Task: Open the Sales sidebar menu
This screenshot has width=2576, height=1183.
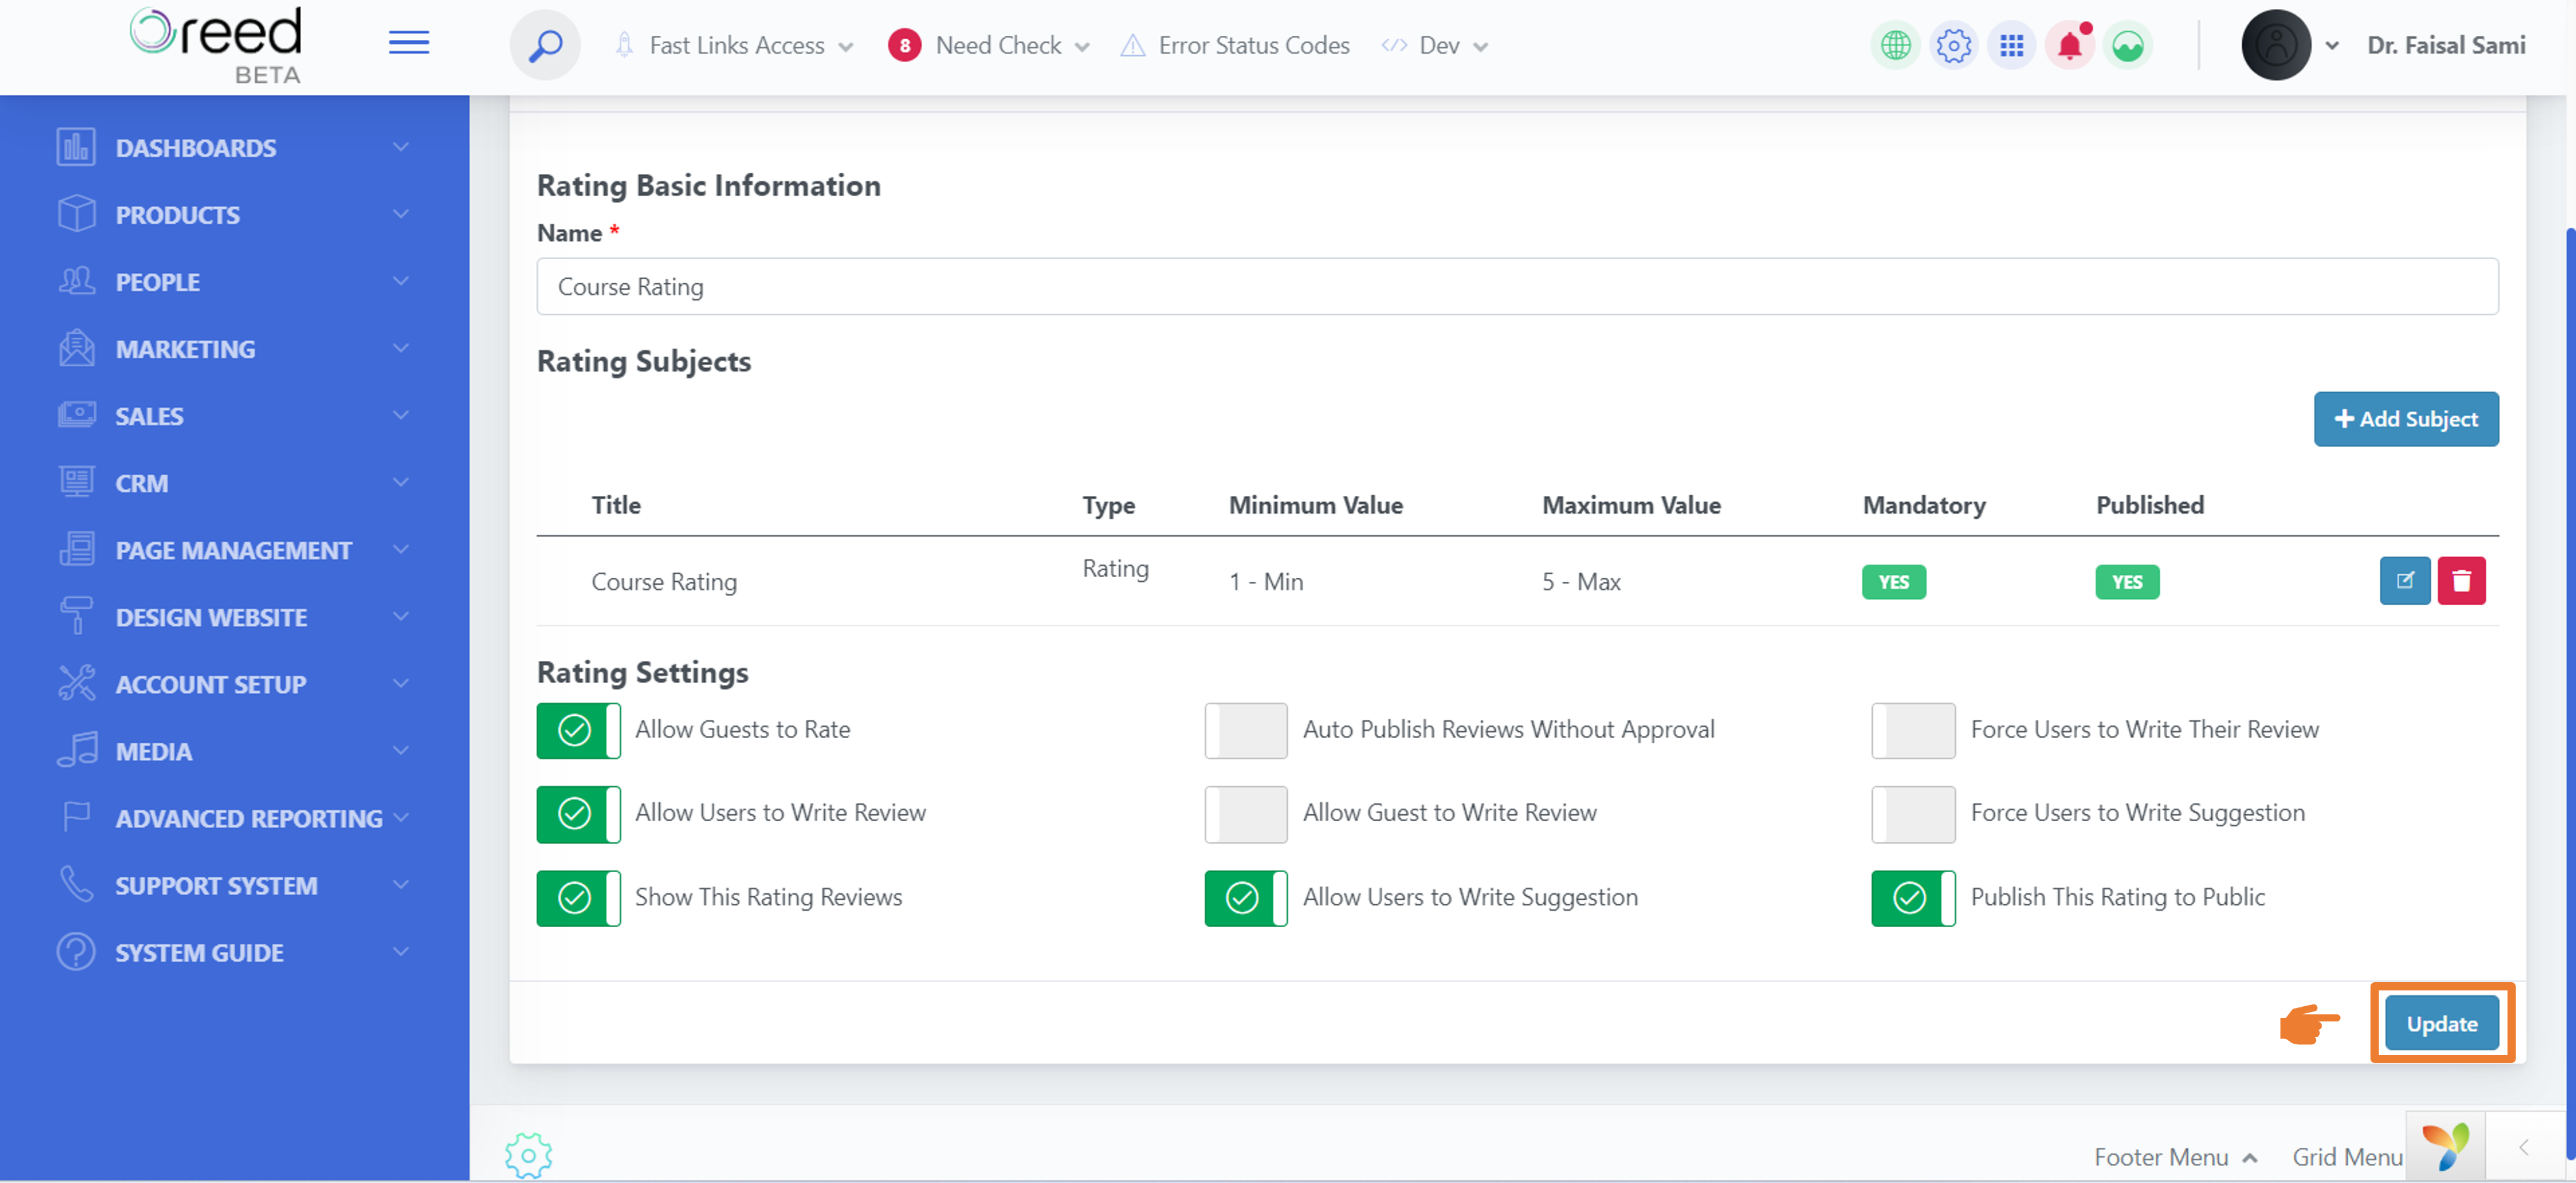Action: (x=234, y=416)
